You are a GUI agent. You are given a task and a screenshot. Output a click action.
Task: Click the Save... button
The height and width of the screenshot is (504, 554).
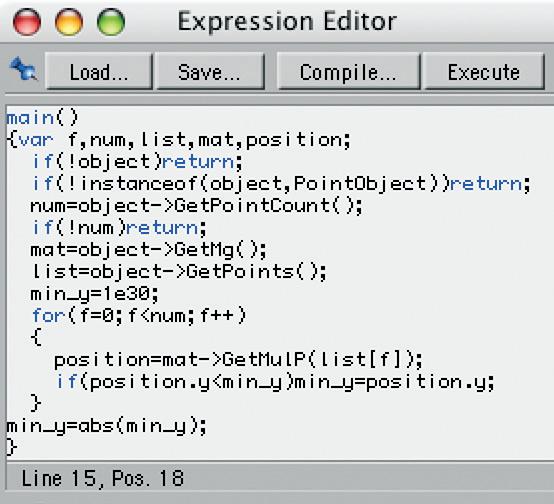(x=210, y=72)
